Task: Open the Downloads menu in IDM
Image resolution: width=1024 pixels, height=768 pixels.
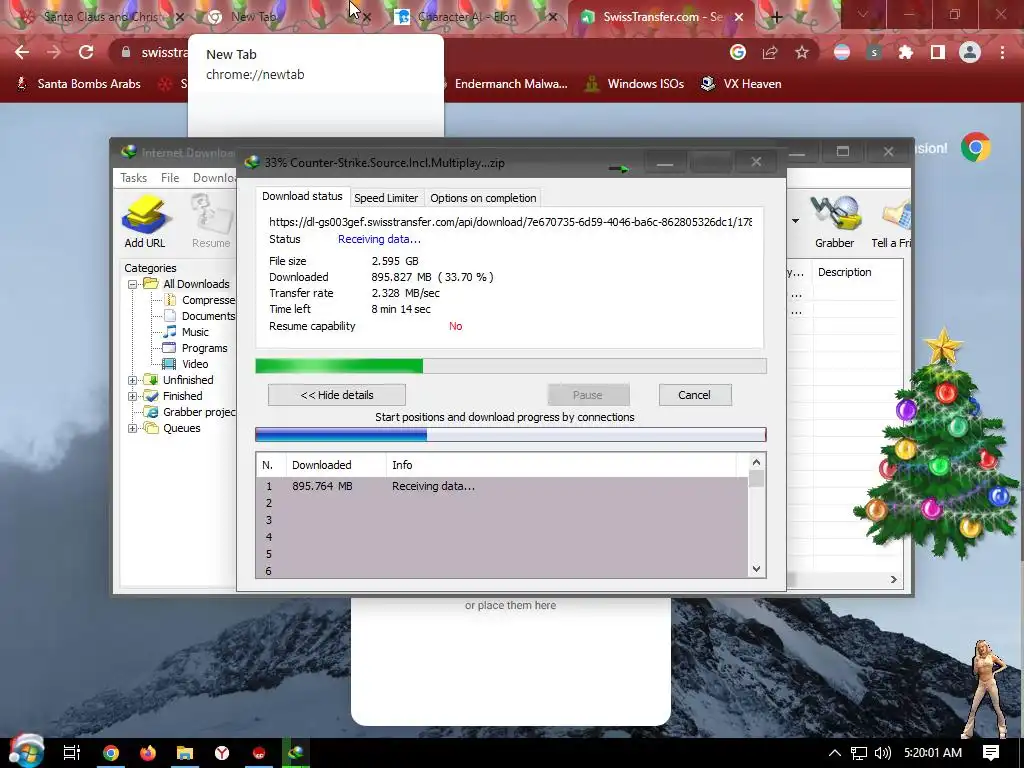Action: pos(214,178)
